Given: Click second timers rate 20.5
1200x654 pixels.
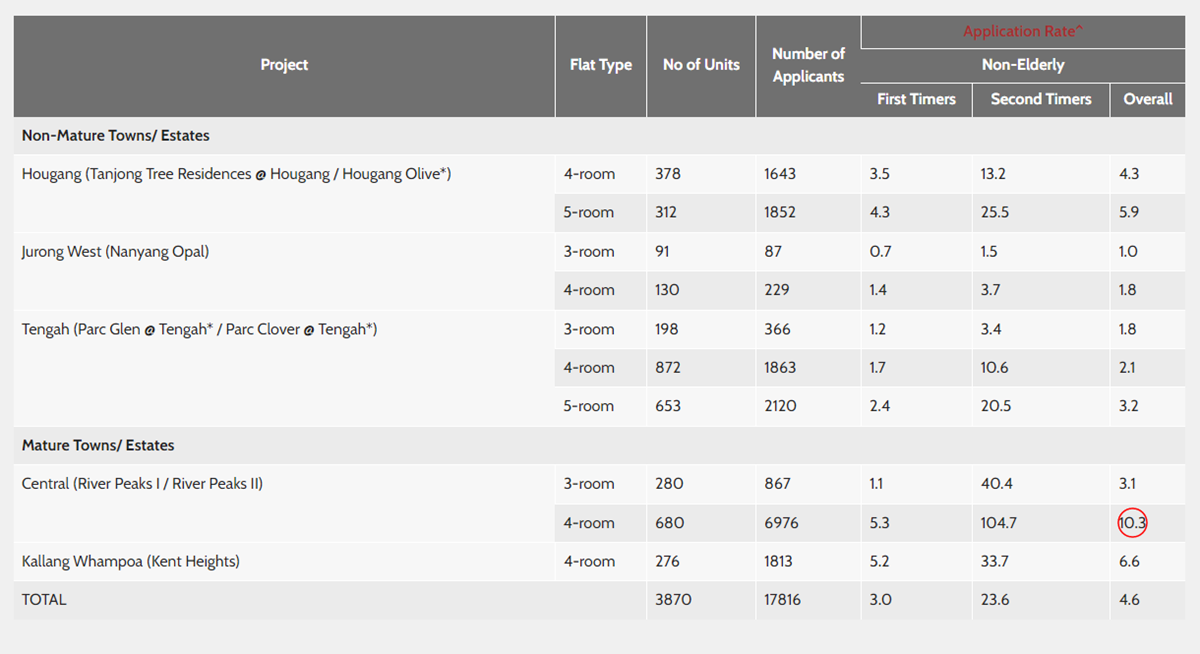Looking at the screenshot, I should pyautogui.click(x=995, y=407).
